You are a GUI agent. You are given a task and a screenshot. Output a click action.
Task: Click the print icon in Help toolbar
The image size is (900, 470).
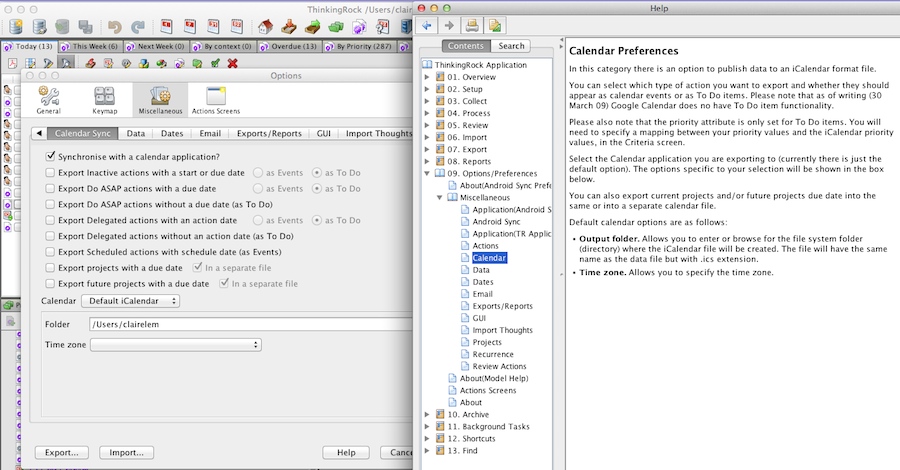(472, 24)
